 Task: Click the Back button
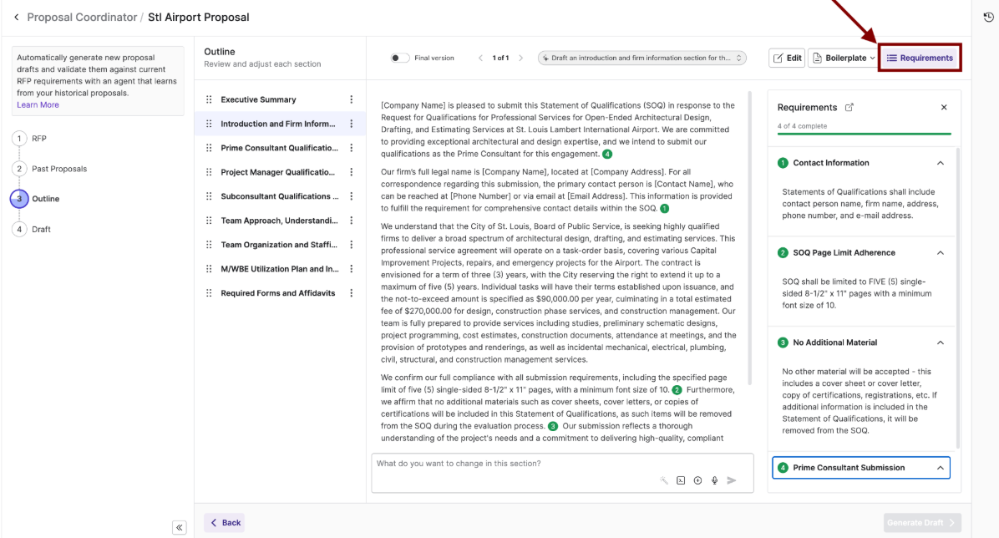[225, 523]
